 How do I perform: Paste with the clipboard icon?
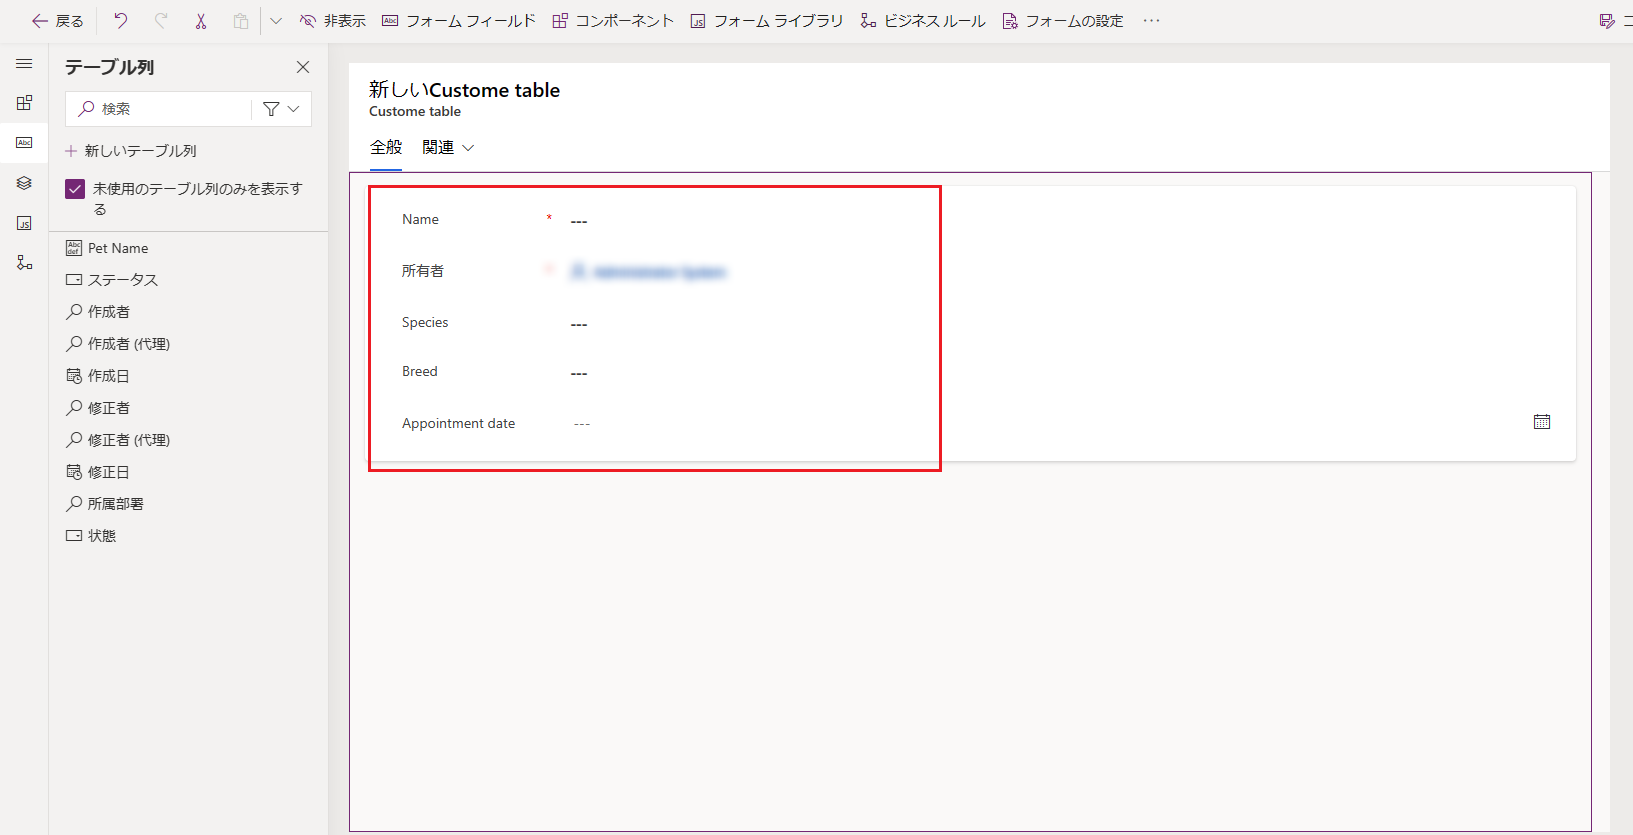click(241, 21)
